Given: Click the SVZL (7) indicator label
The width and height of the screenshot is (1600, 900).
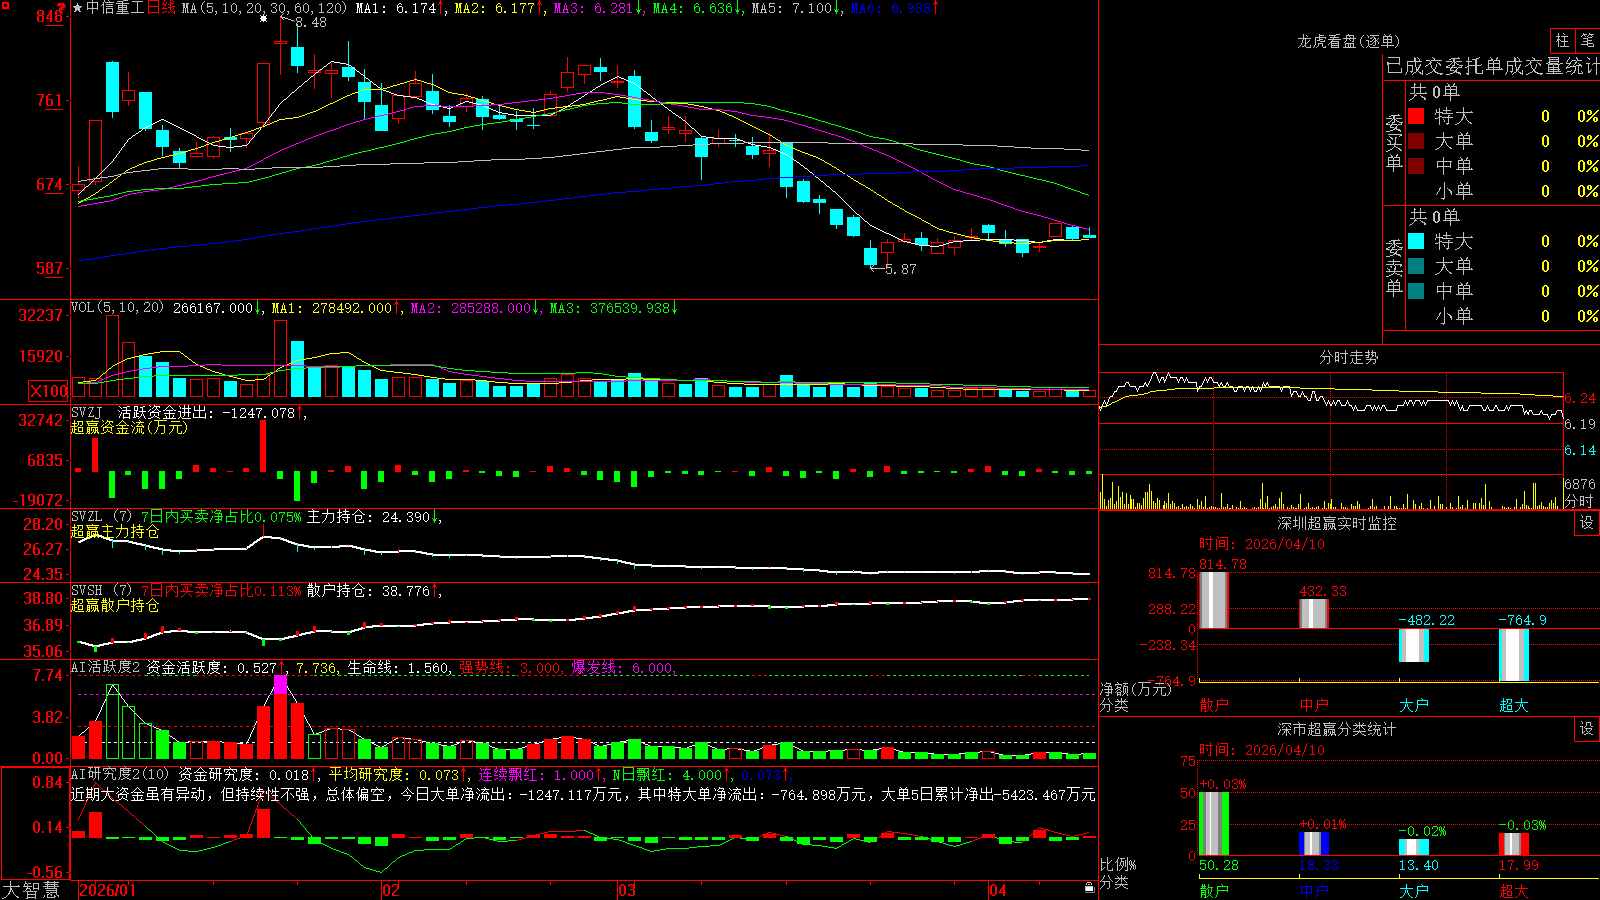Looking at the screenshot, I should coord(102,516).
